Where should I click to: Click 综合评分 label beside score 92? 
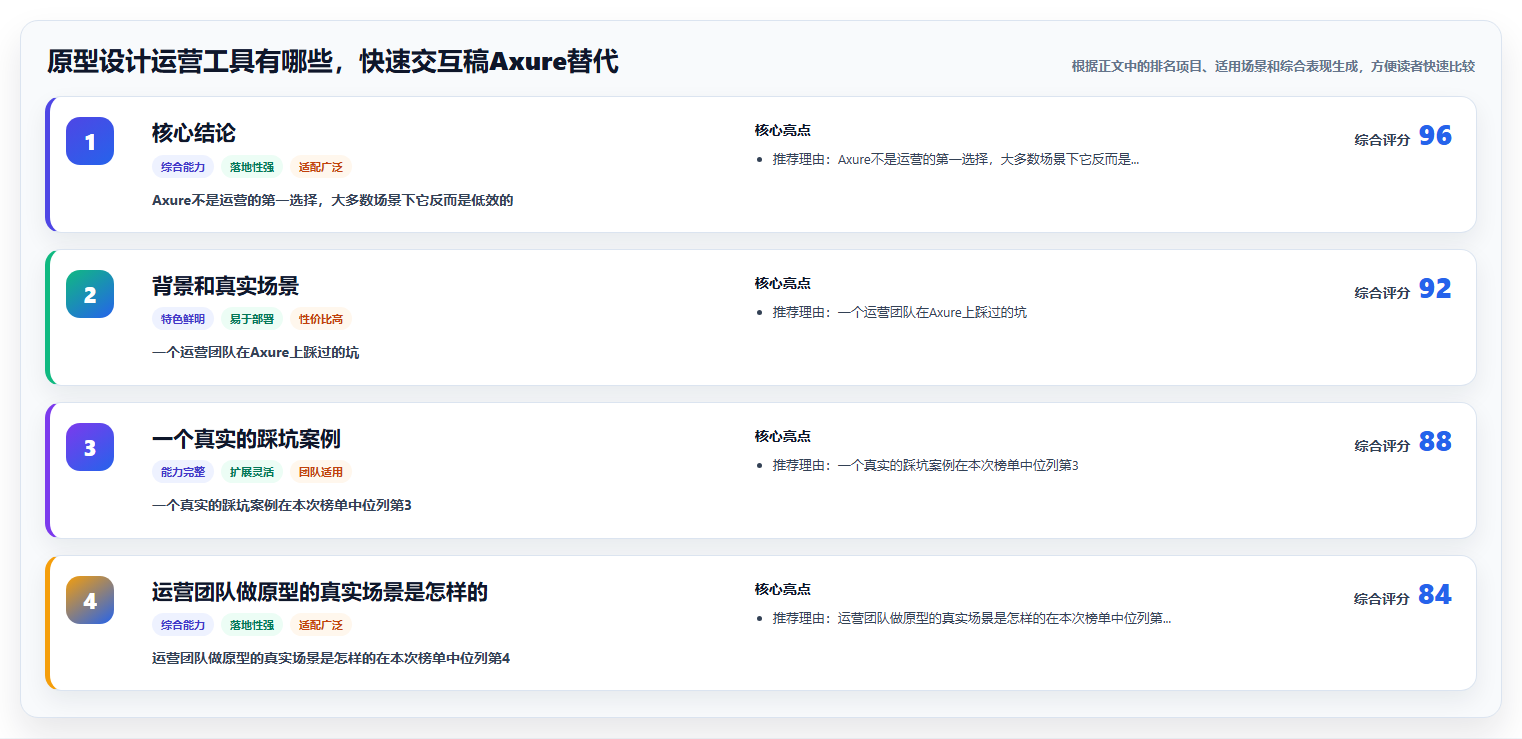click(x=1382, y=293)
